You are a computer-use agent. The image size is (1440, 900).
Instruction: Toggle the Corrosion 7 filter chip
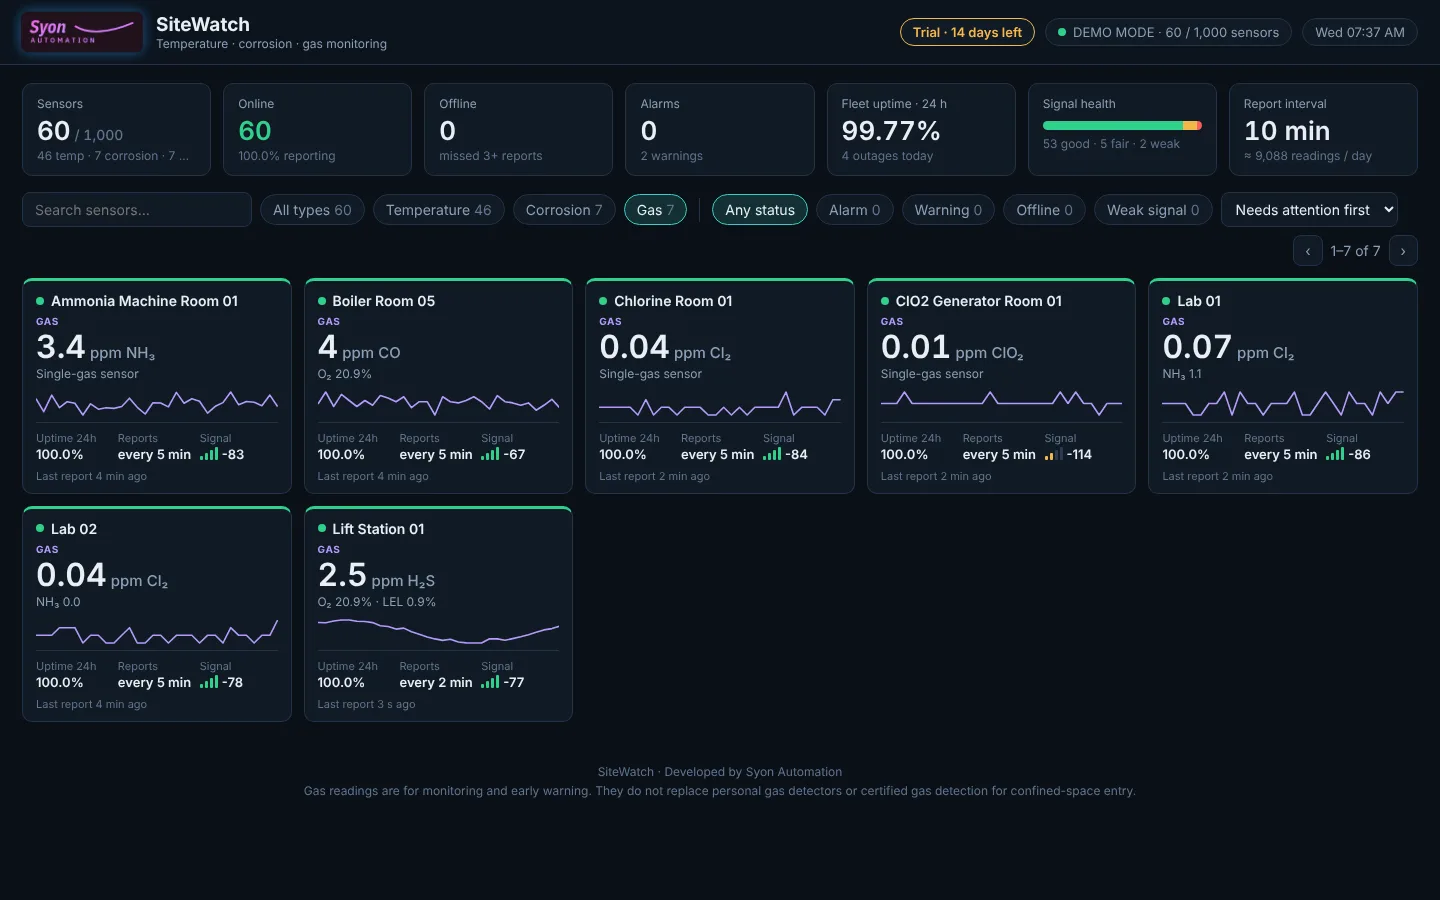[x=564, y=210]
